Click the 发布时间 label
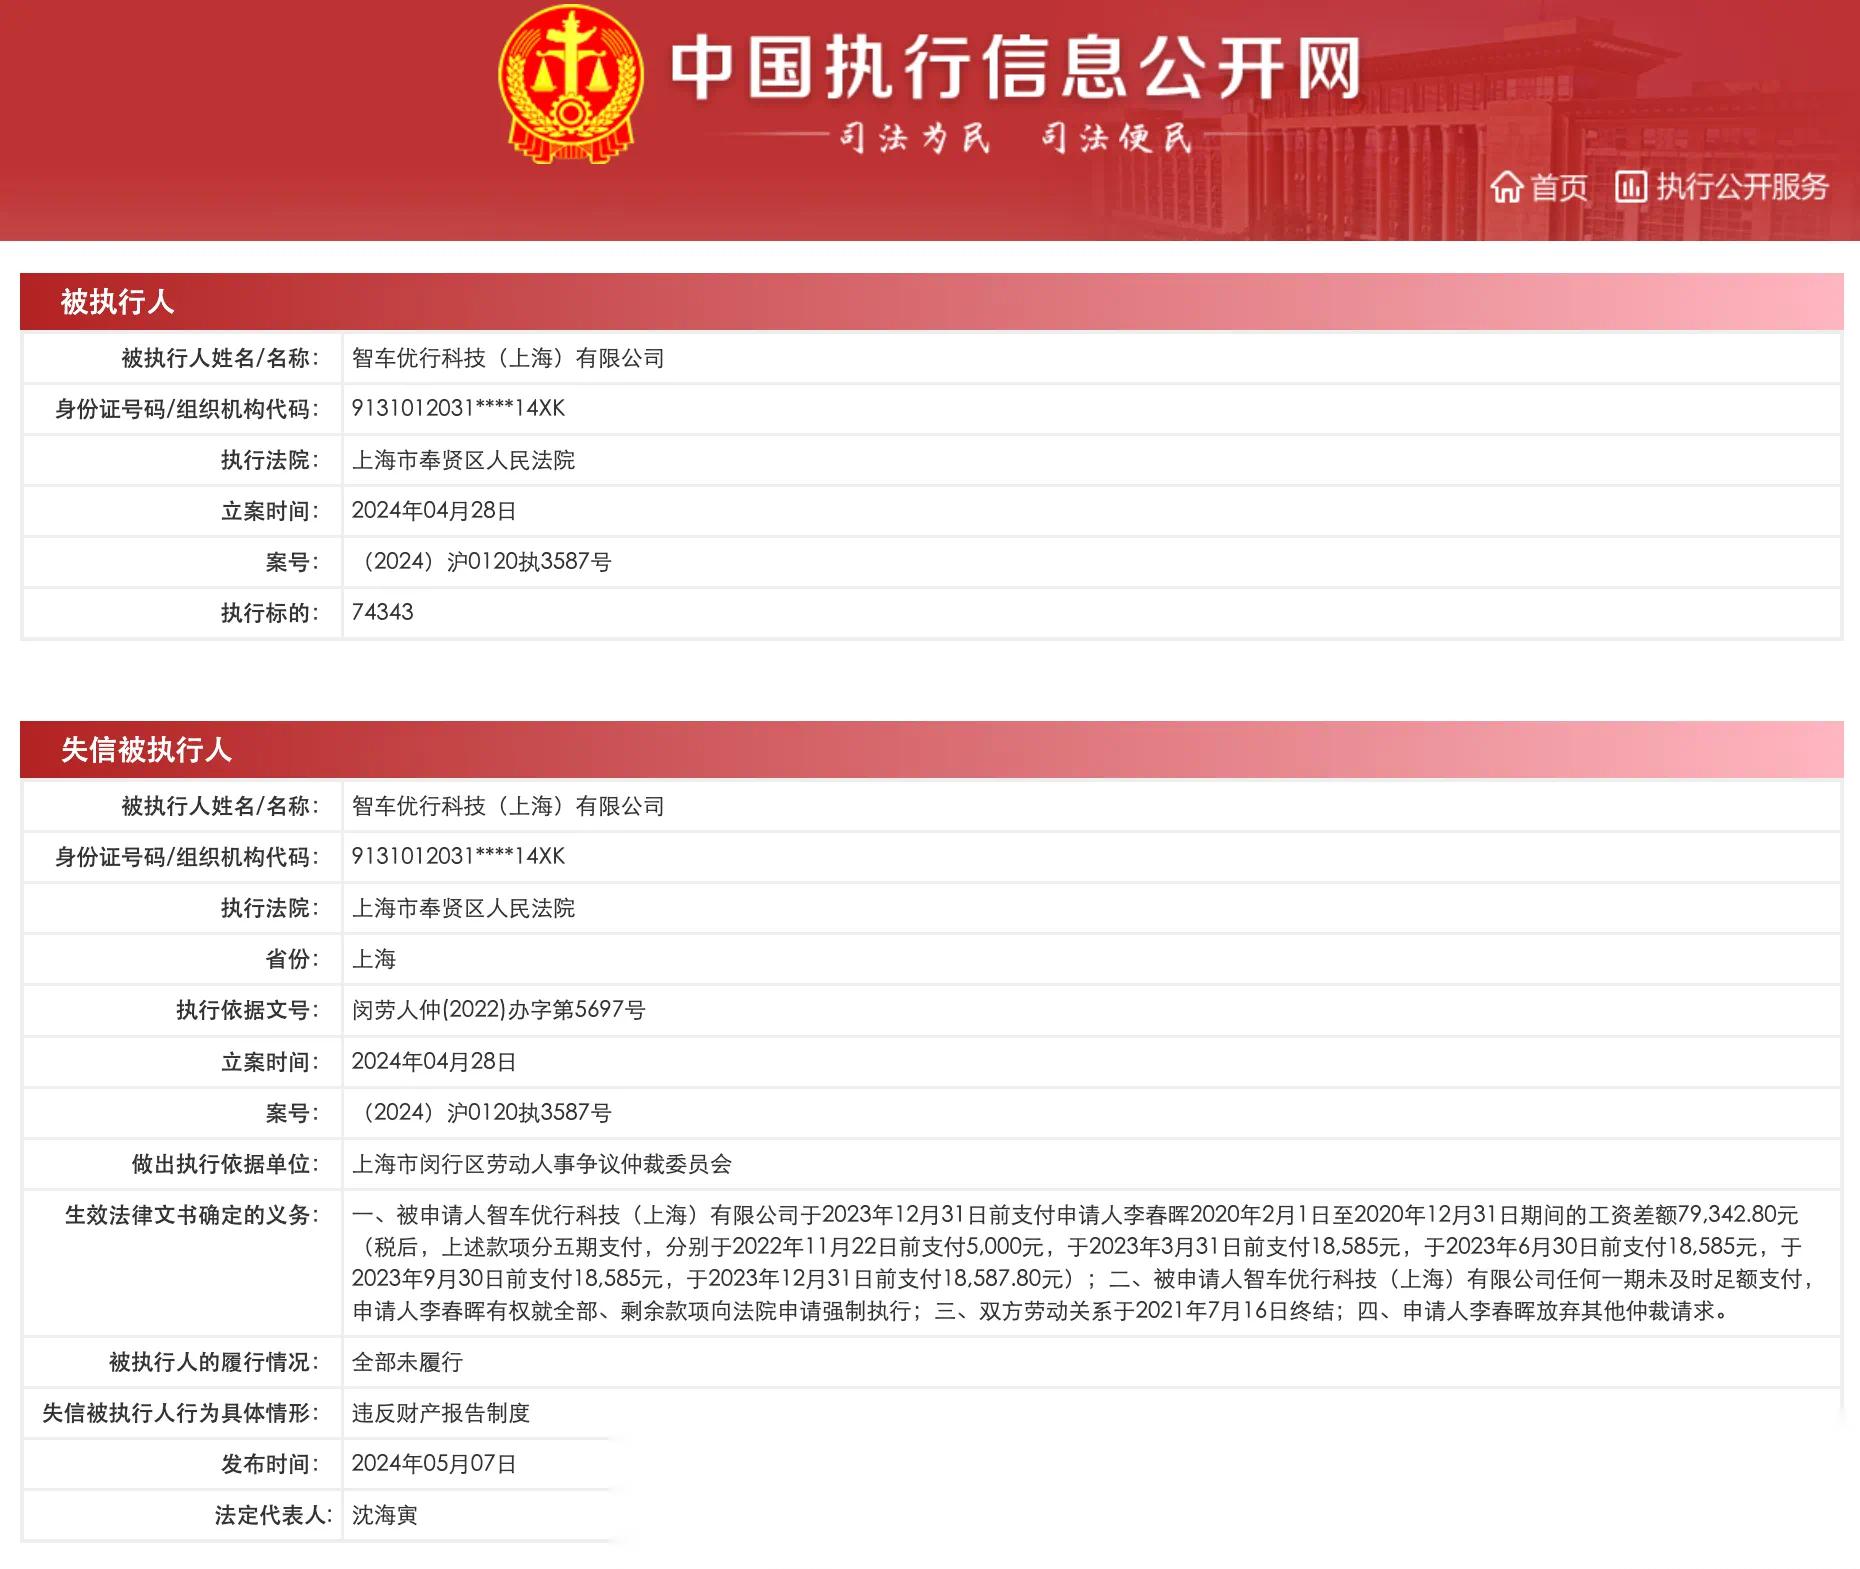Image resolution: width=1860 pixels, height=1569 pixels. (269, 1464)
